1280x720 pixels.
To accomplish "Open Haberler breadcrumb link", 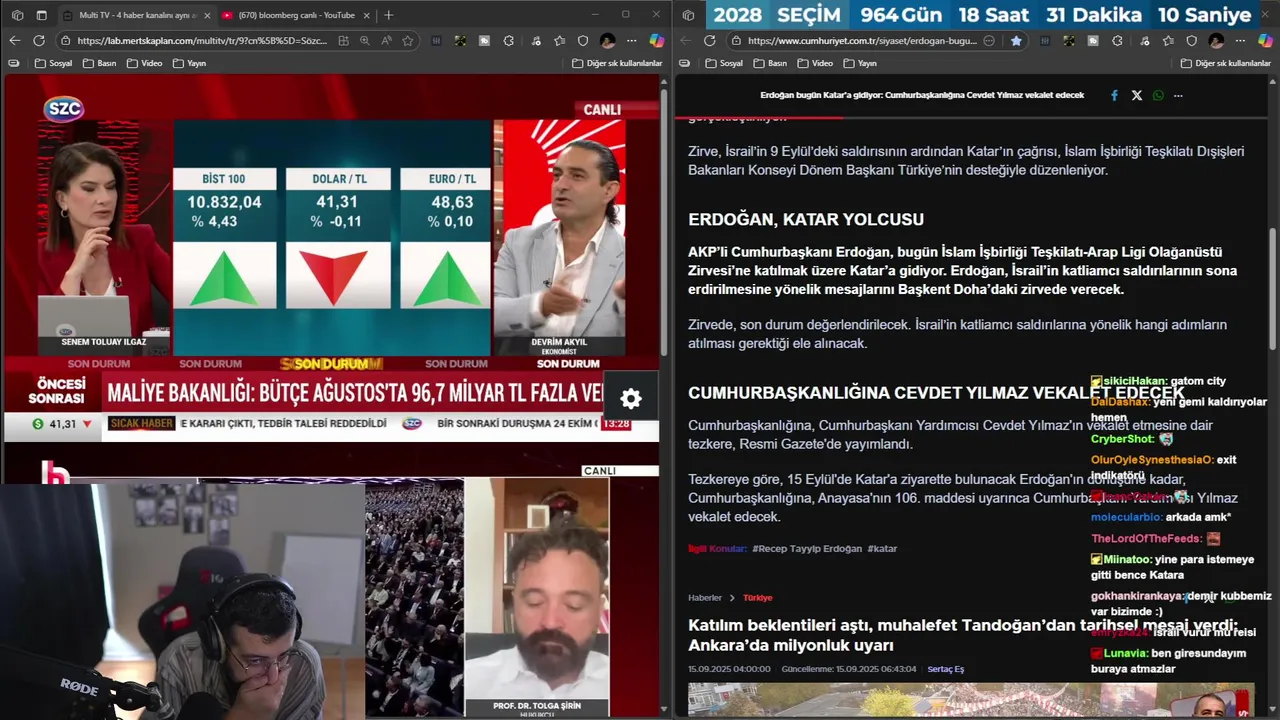I will [x=704, y=597].
